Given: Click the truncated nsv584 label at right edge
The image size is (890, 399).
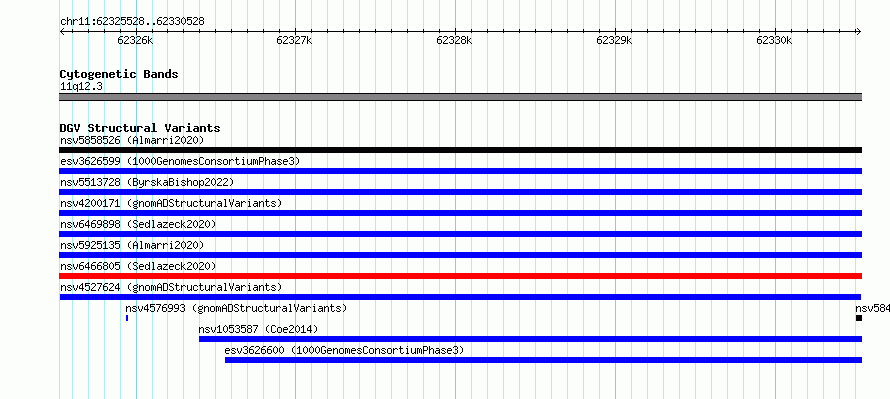Looking at the screenshot, I should click(872, 308).
